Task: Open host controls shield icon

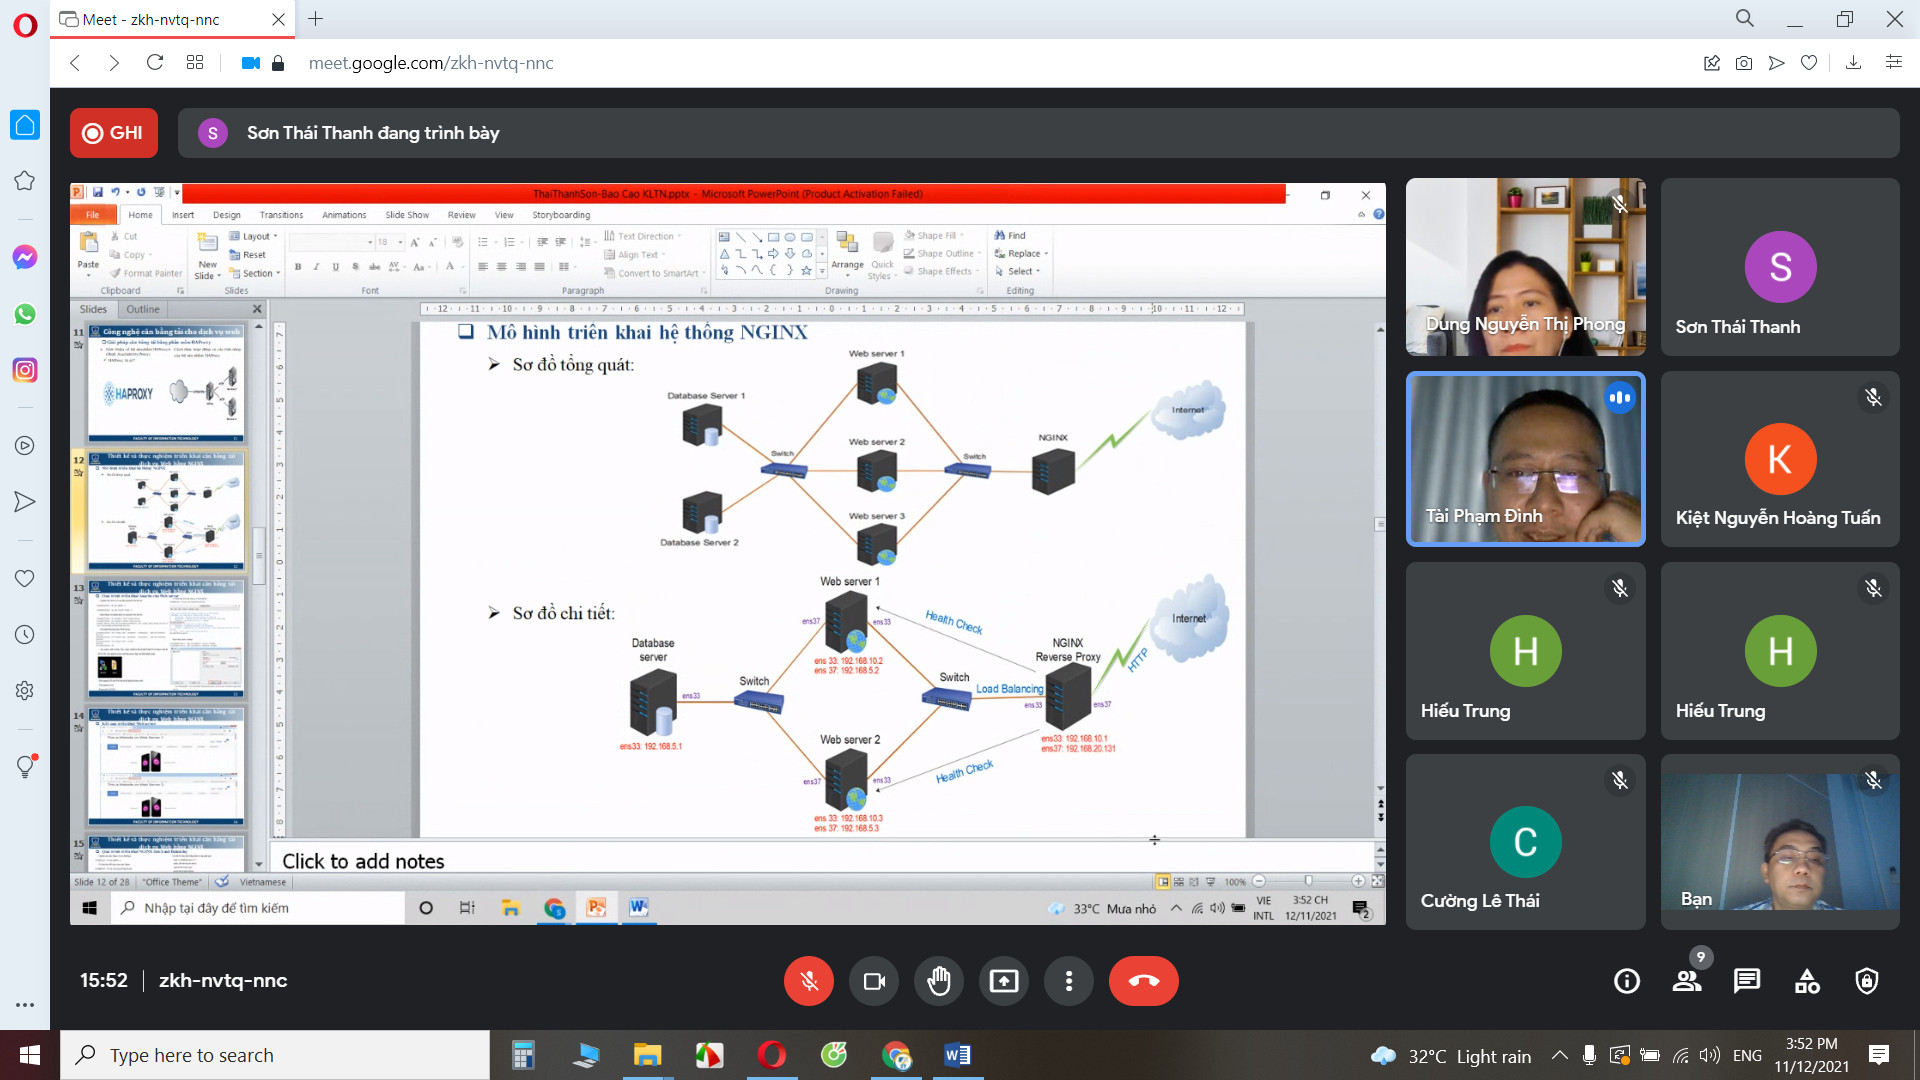Action: [x=1866, y=981]
